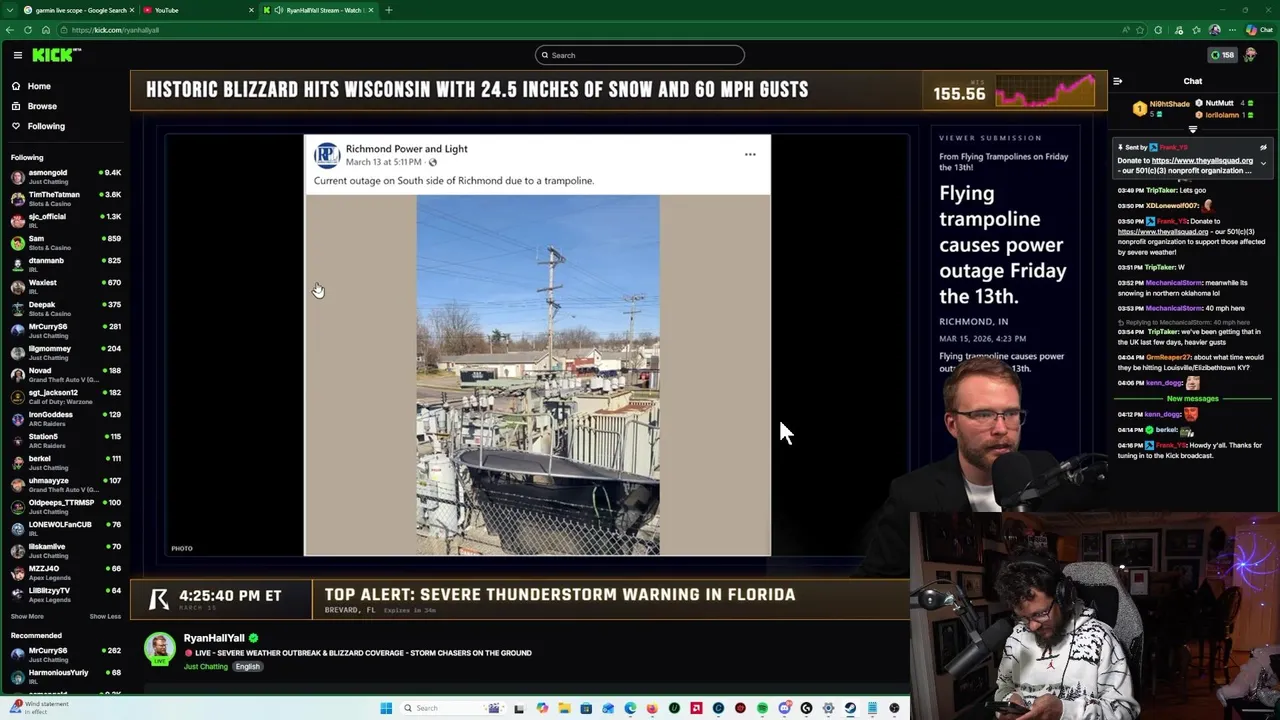The image size is (1280, 720).
Task: Expand the gift leaderboard below Chat header
Action: 1192,129
